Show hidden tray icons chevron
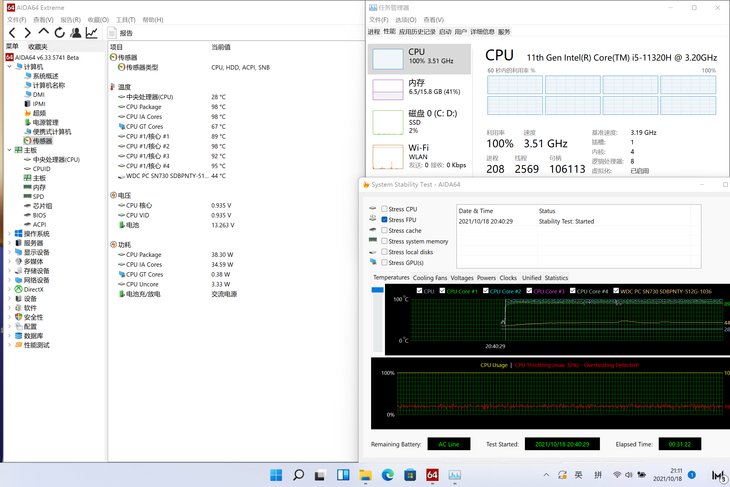The width and height of the screenshot is (730, 487). (x=546, y=475)
